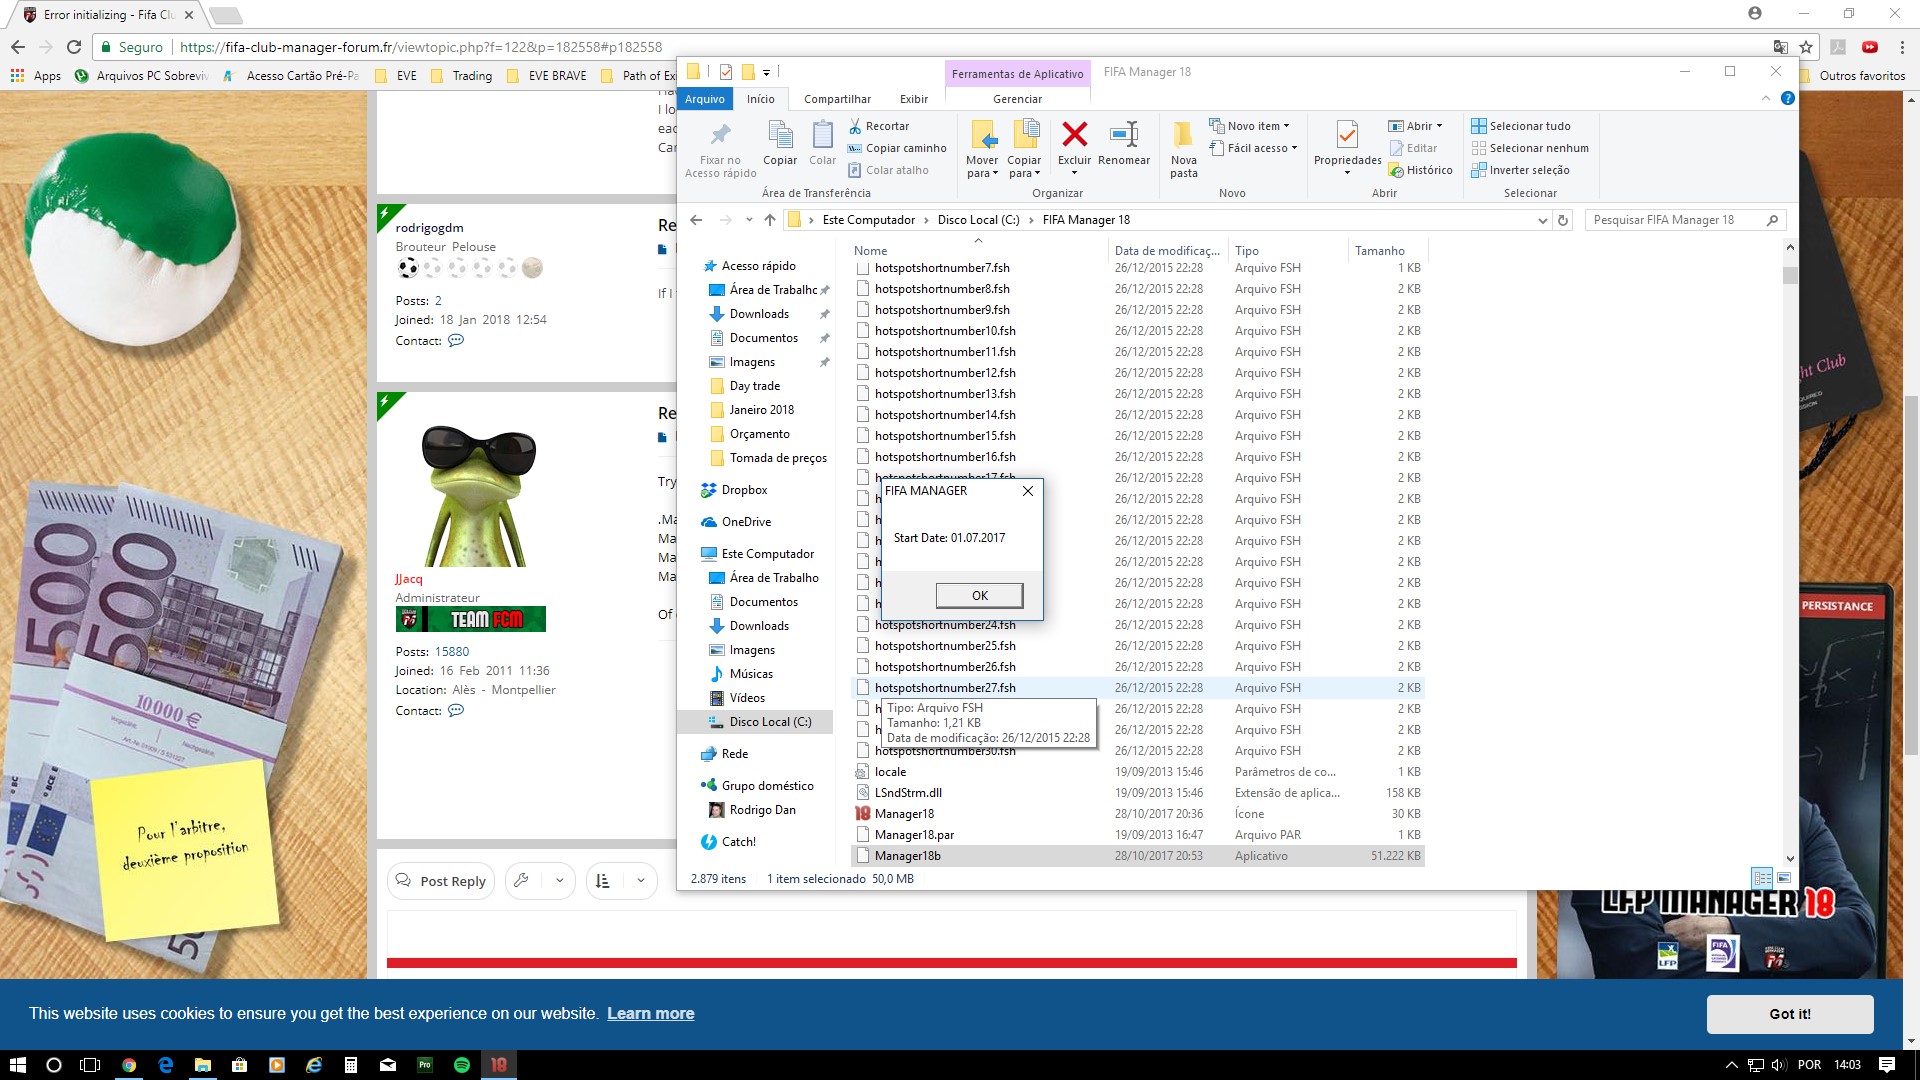This screenshot has height=1080, width=1920.
Task: Expand the Abrir dropdown arrow
Action: (1439, 126)
